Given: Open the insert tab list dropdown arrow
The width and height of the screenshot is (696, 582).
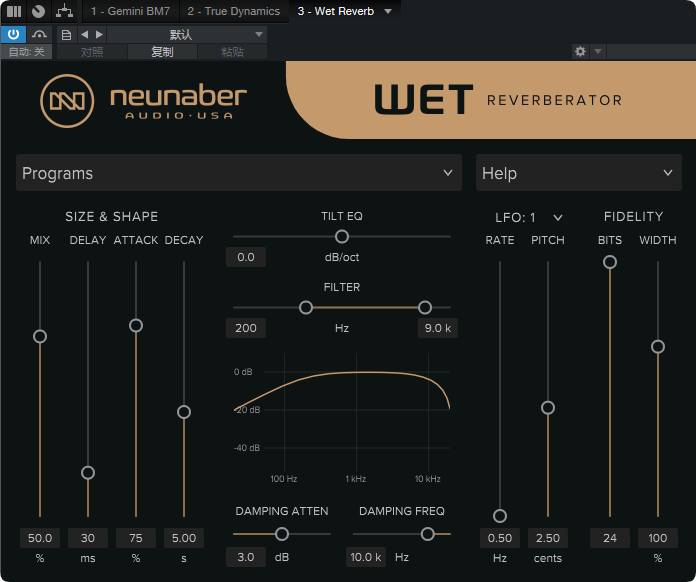Looking at the screenshot, I should [388, 11].
